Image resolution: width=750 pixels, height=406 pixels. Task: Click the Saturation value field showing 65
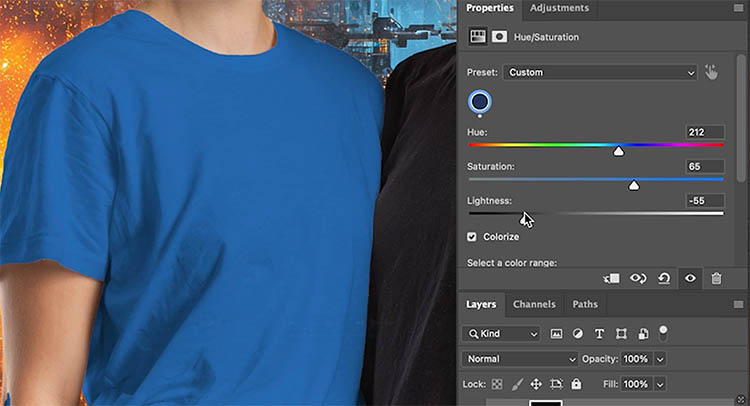pyautogui.click(x=705, y=166)
